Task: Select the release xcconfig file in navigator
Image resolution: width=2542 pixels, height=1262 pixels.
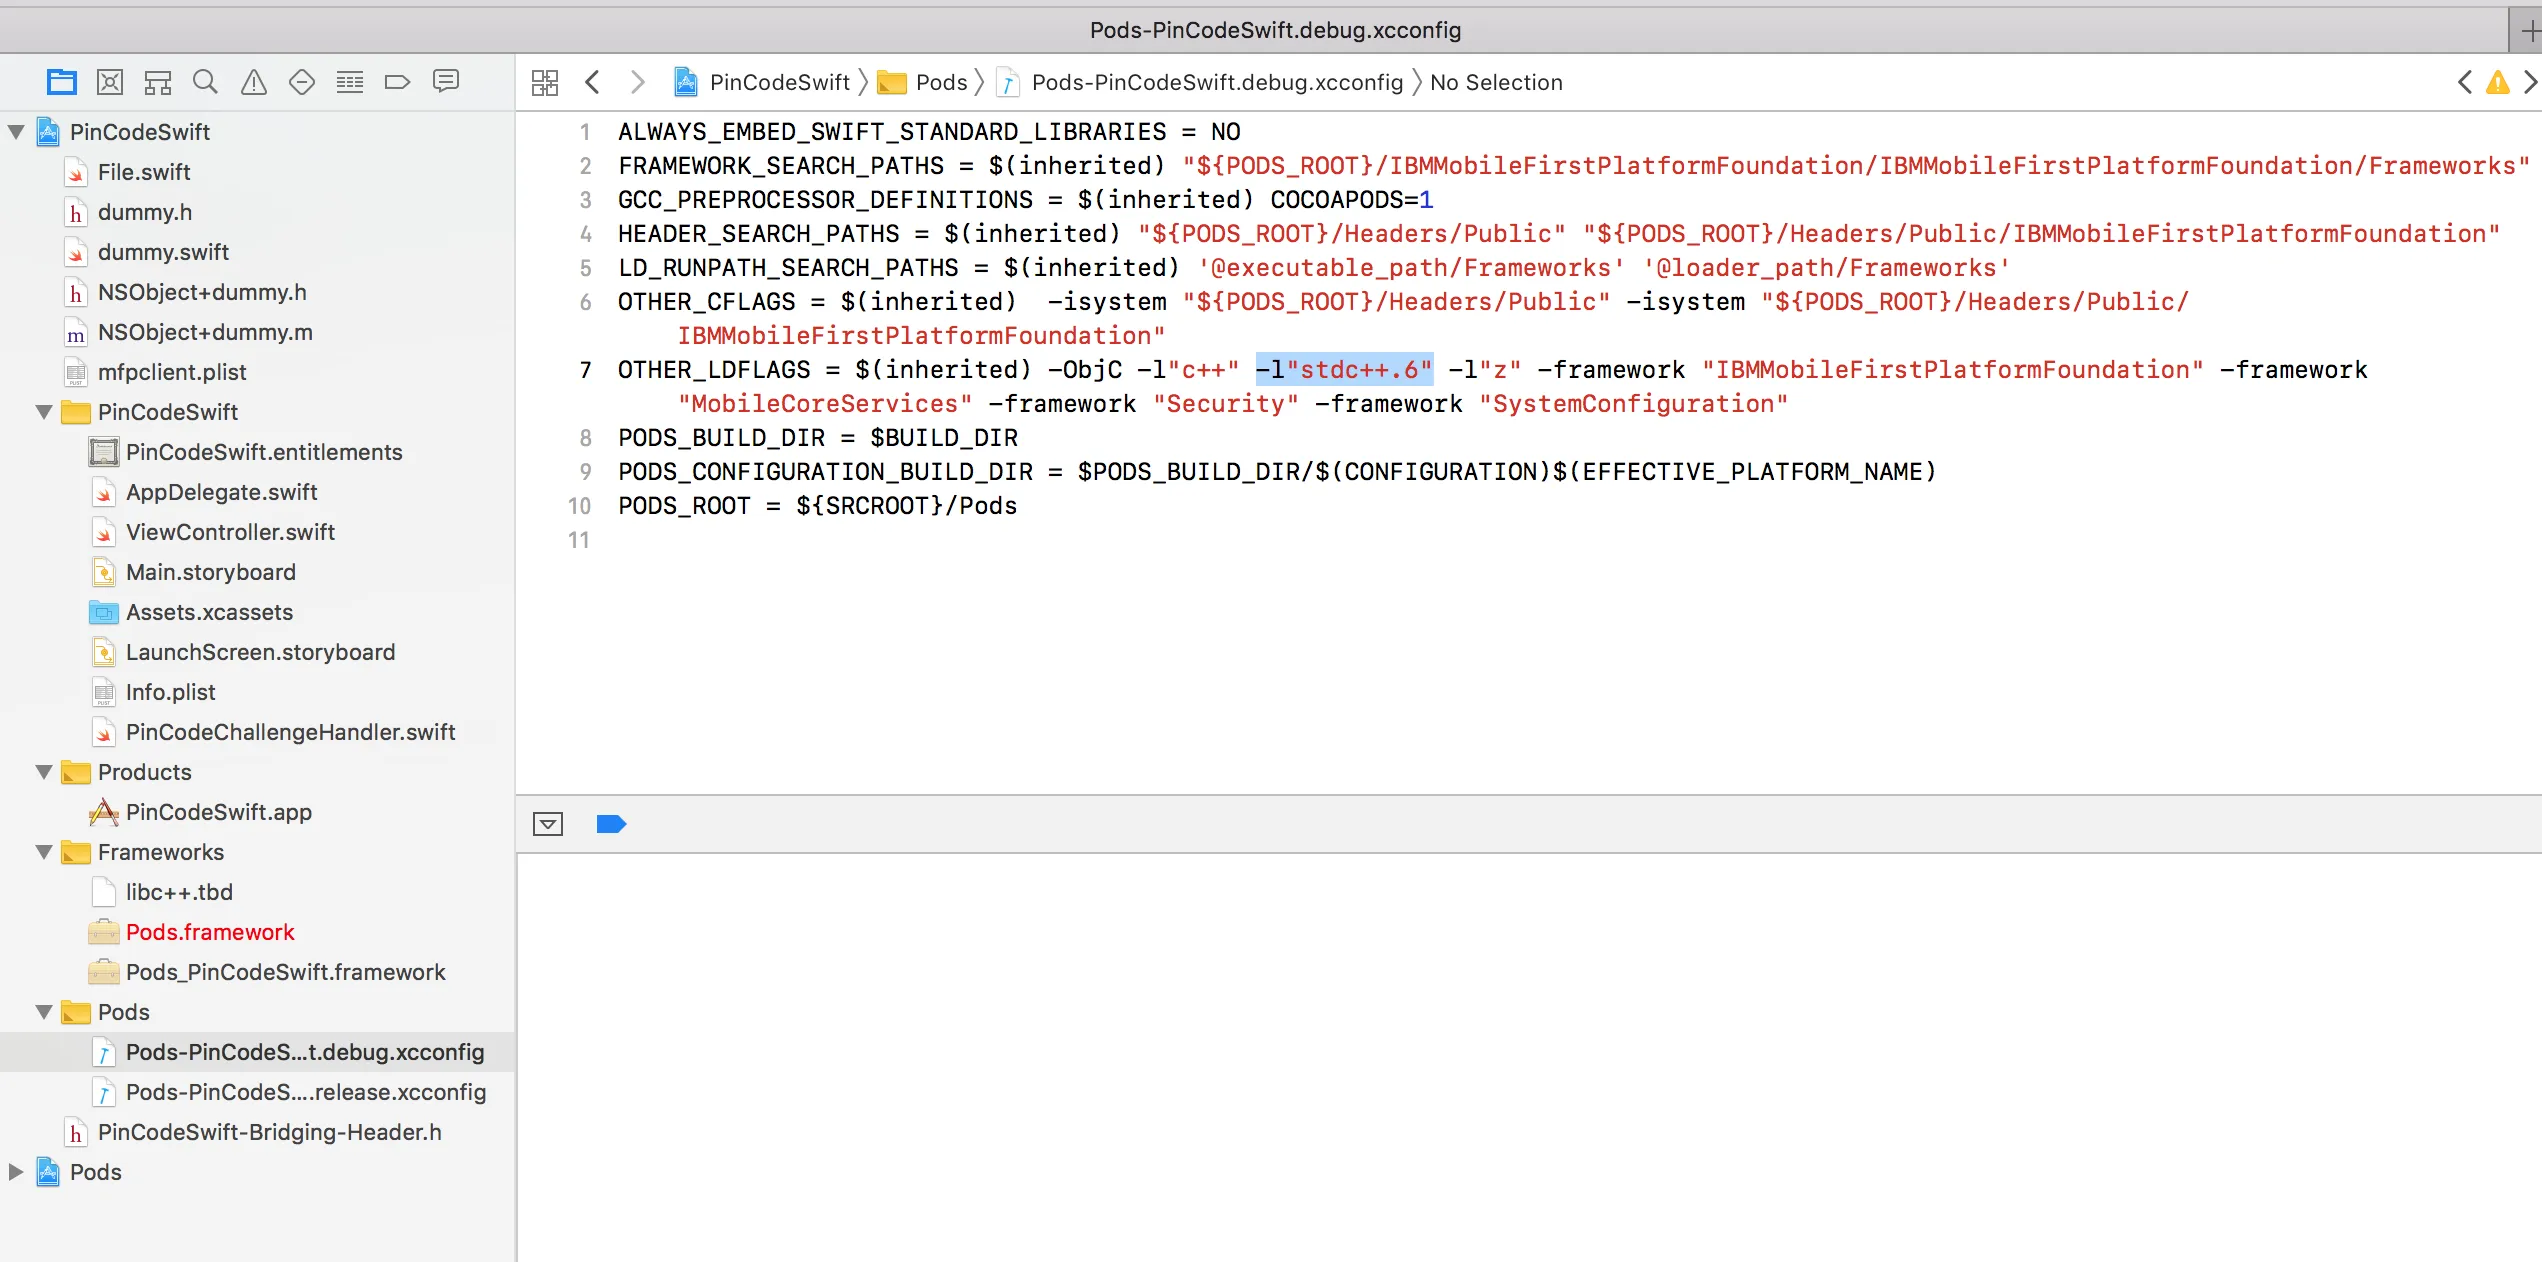Action: coord(306,1092)
